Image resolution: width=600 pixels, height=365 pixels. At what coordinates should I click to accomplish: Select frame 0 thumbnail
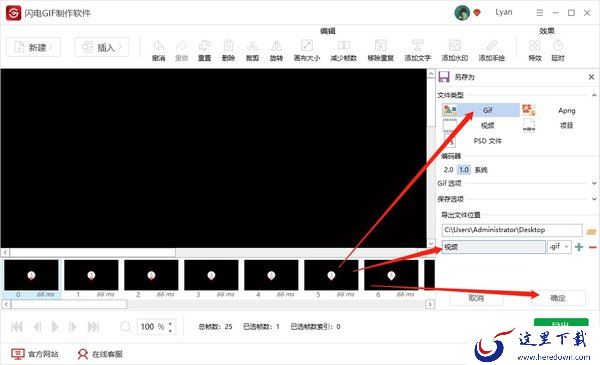31,275
